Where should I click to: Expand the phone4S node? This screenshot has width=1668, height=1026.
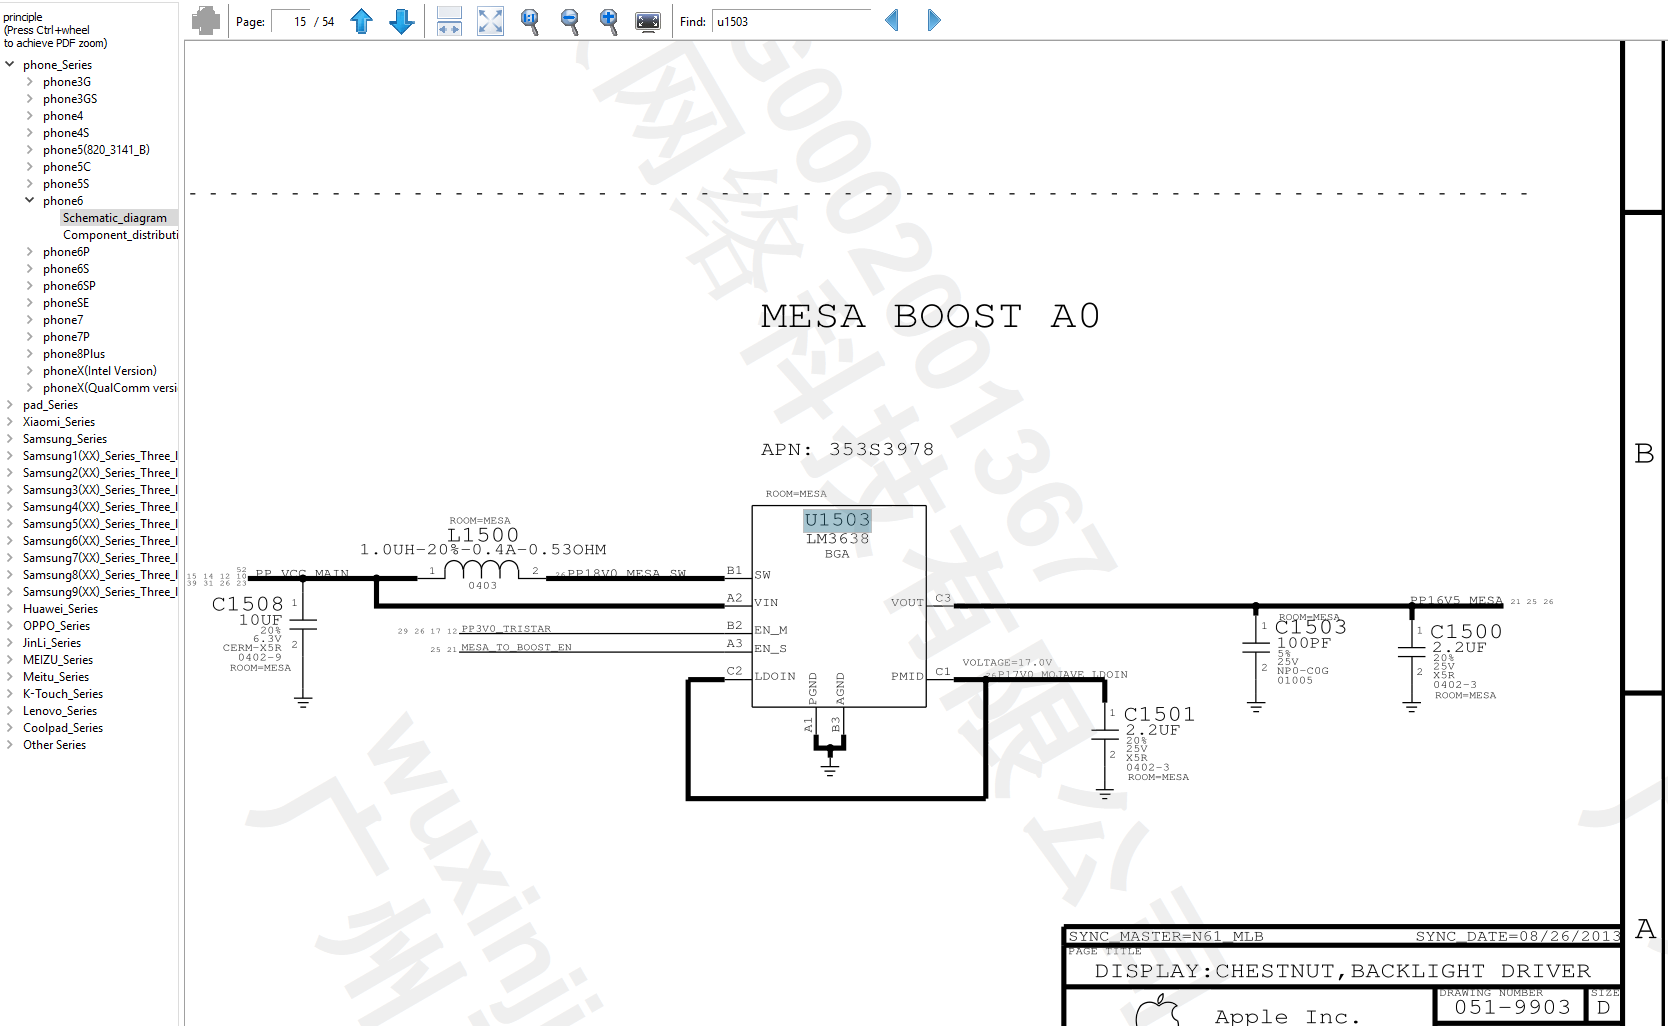30,133
